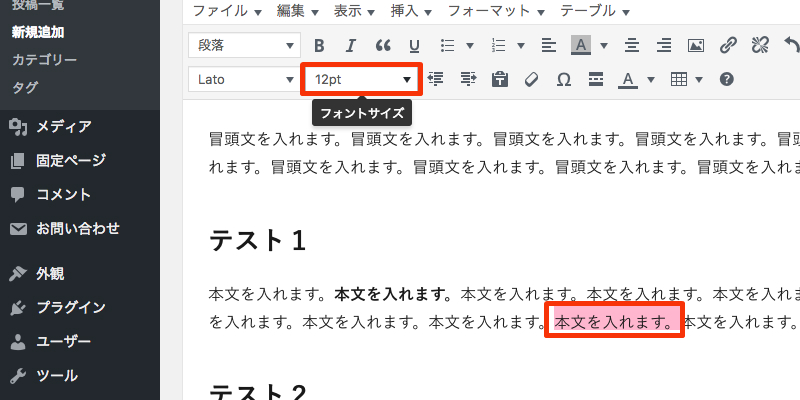
Task: Expand the background color picker arrow
Action: pyautogui.click(x=604, y=46)
